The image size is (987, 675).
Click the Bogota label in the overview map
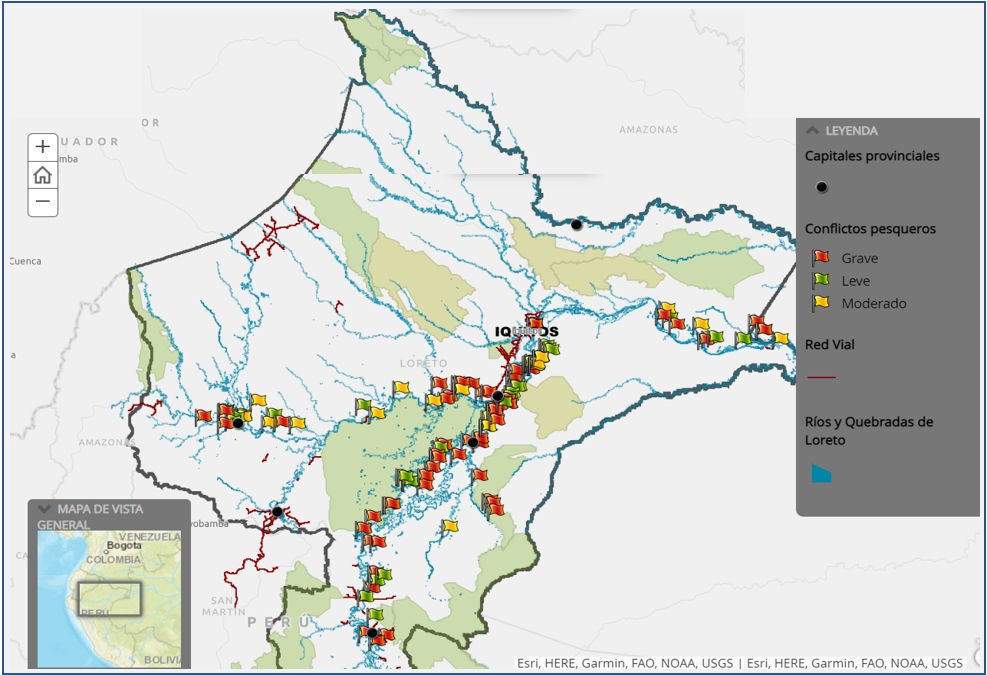pos(124,546)
